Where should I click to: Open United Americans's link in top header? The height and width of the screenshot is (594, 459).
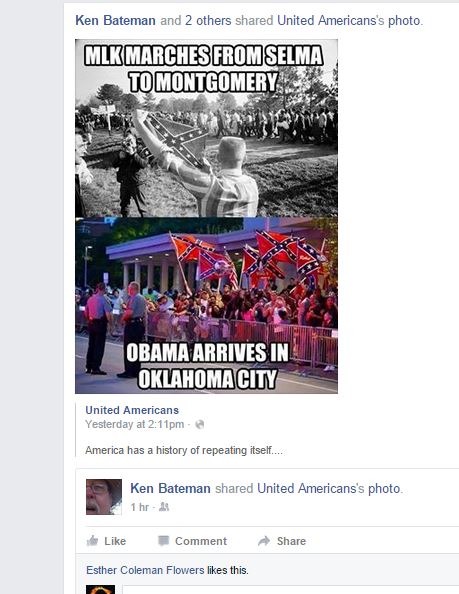click(331, 20)
